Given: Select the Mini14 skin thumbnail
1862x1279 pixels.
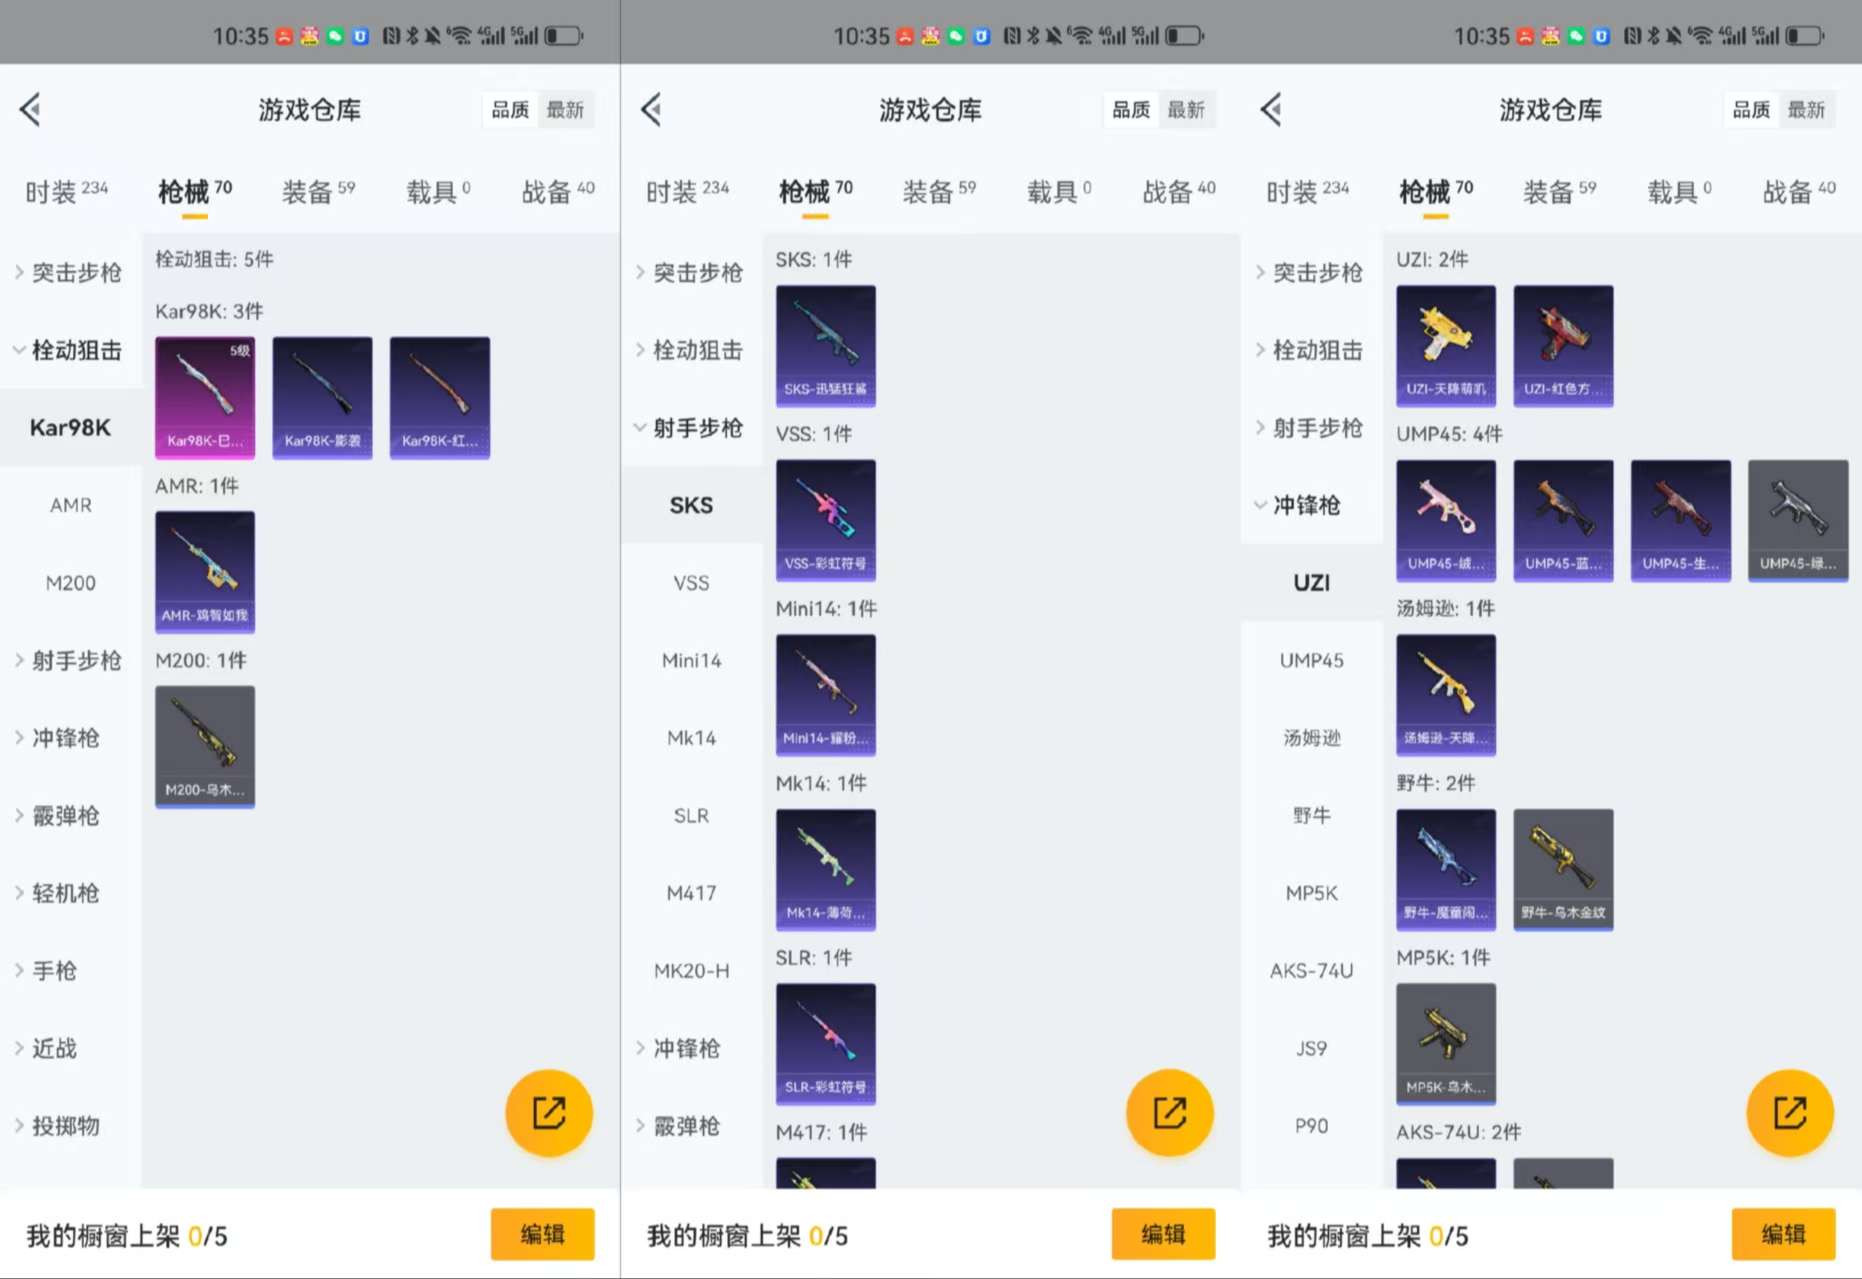Looking at the screenshot, I should tap(826, 695).
